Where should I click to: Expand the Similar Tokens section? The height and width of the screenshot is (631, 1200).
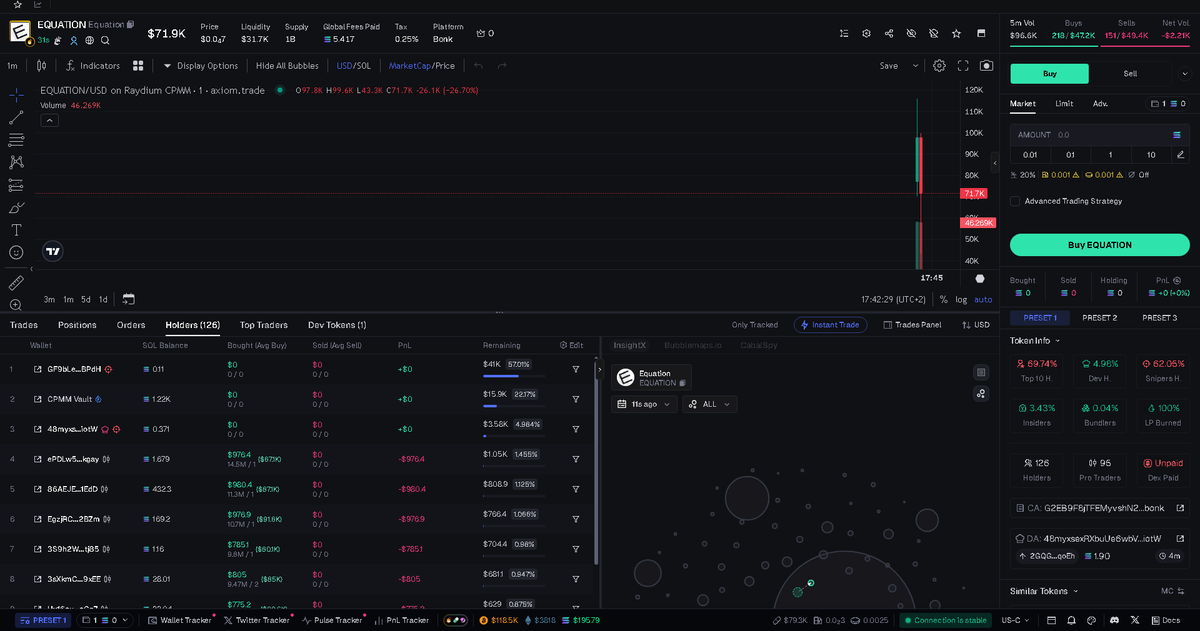pos(1044,591)
